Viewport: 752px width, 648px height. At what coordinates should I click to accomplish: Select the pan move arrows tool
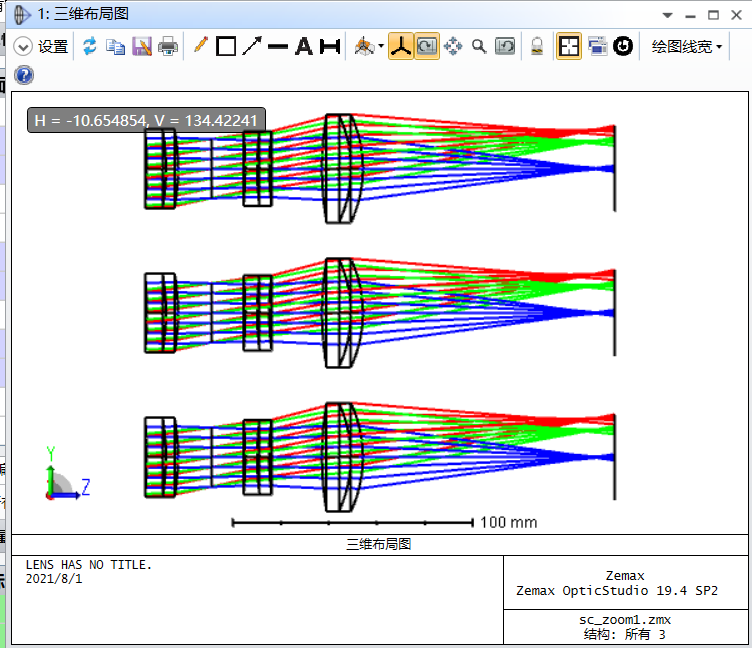click(x=453, y=47)
